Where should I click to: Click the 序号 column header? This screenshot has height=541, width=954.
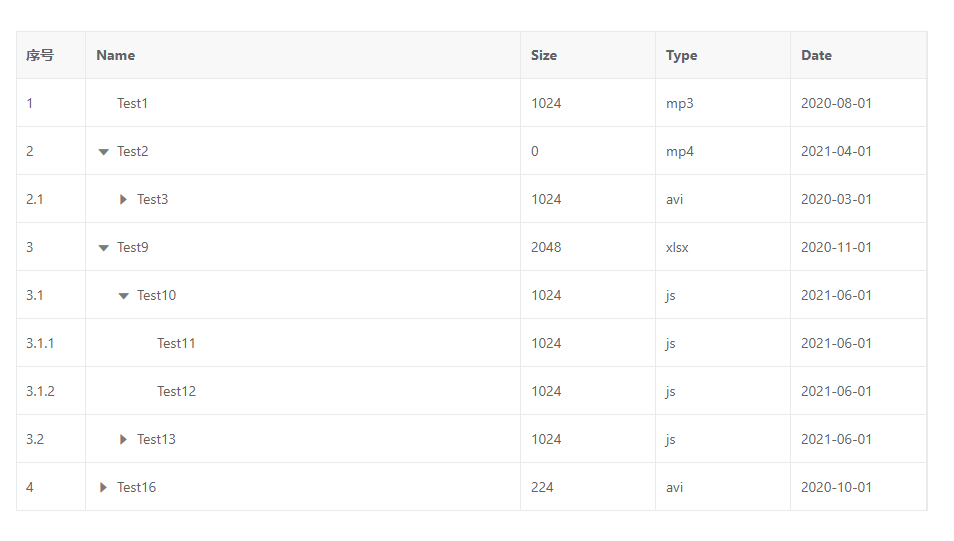click(x=40, y=56)
